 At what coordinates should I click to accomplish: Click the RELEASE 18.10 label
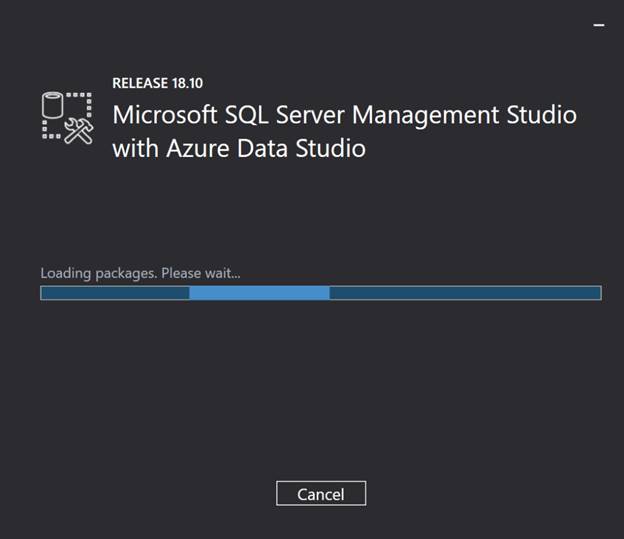(158, 83)
